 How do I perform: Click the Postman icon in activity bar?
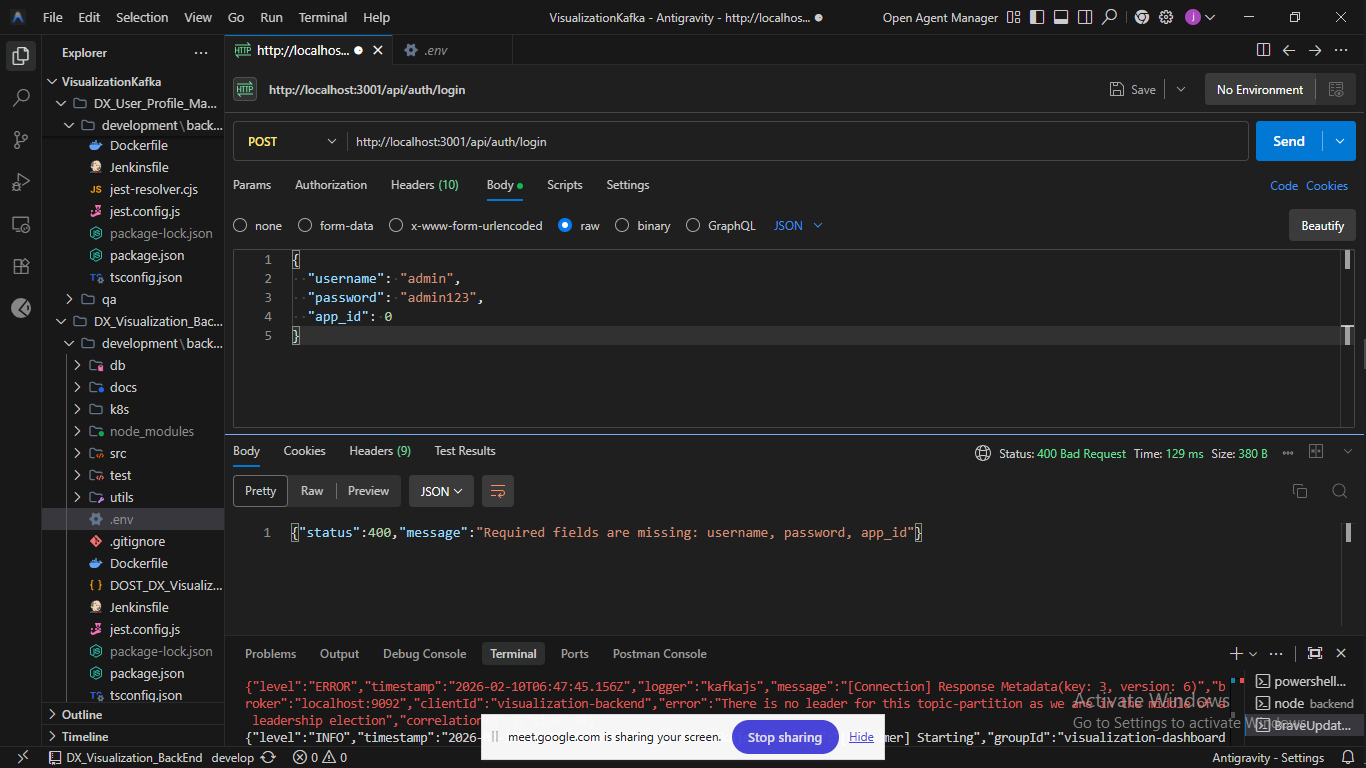21,308
